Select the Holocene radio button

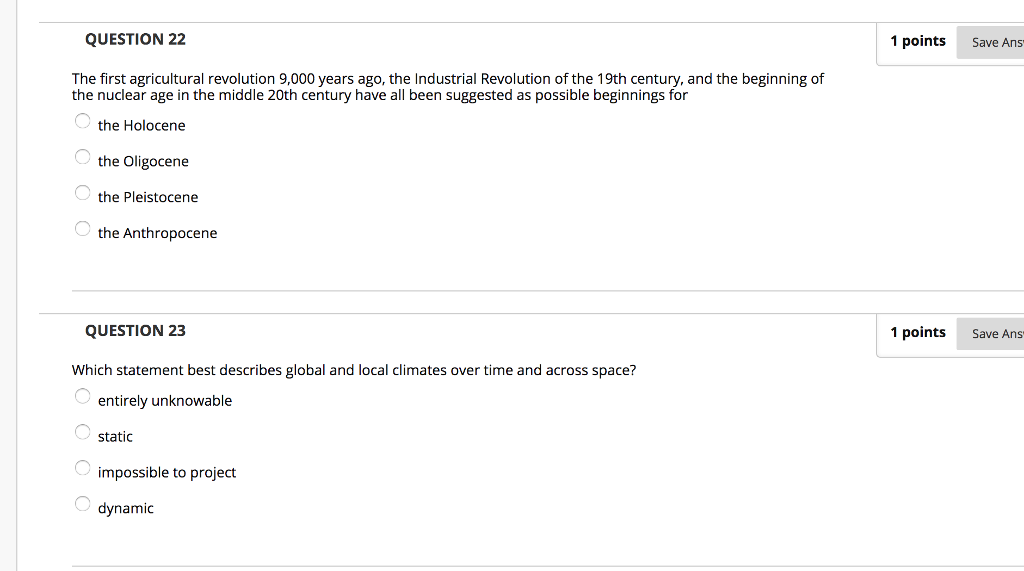coord(82,121)
